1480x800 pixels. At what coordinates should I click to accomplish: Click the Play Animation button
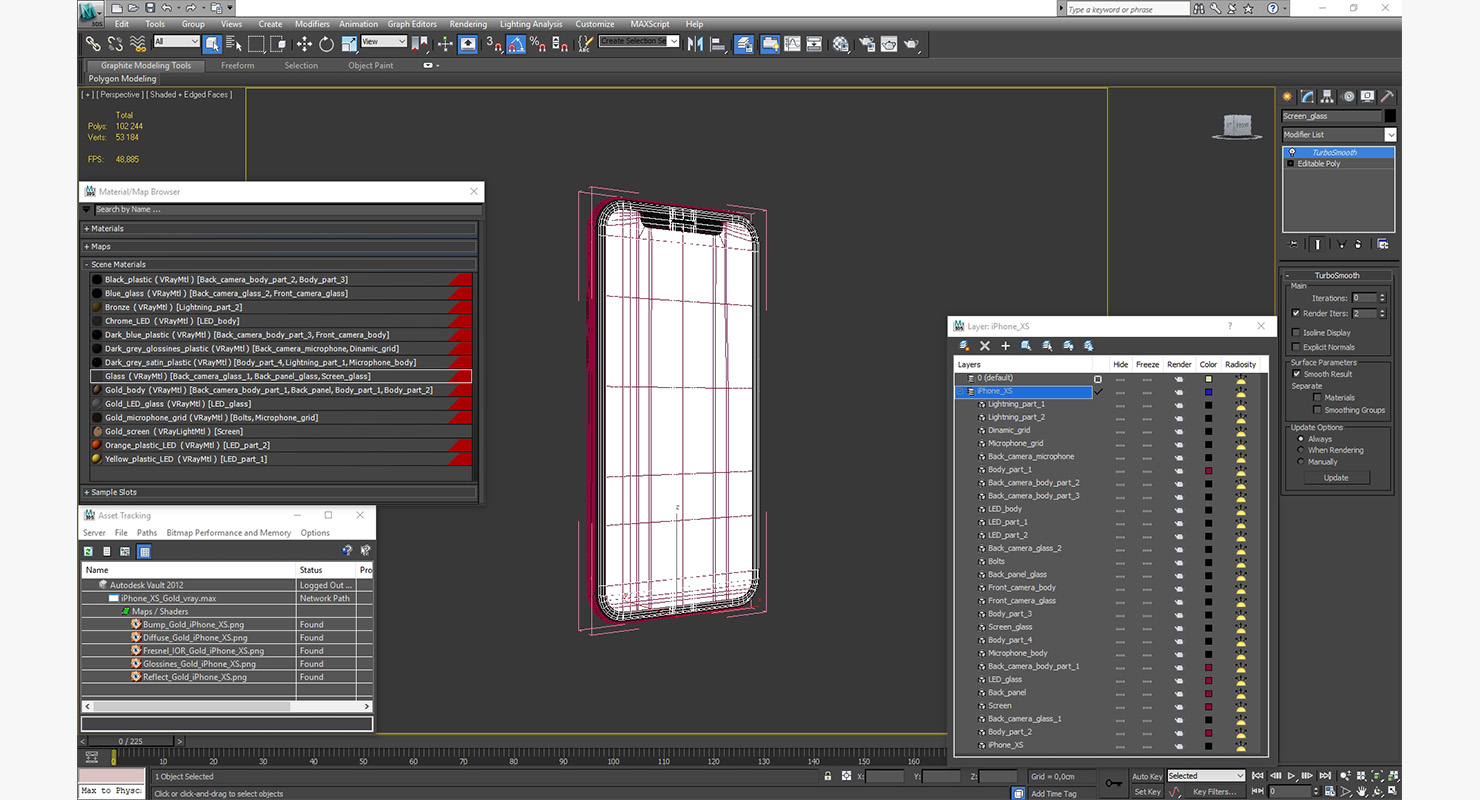[1291, 775]
